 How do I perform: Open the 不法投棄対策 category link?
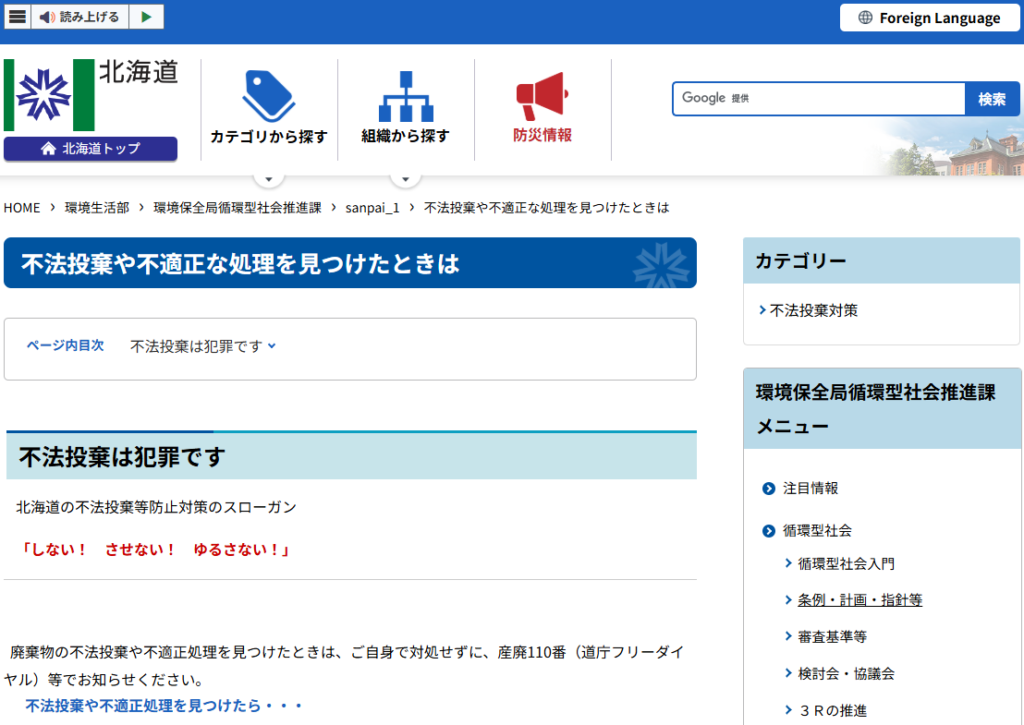pyautogui.click(x=812, y=310)
